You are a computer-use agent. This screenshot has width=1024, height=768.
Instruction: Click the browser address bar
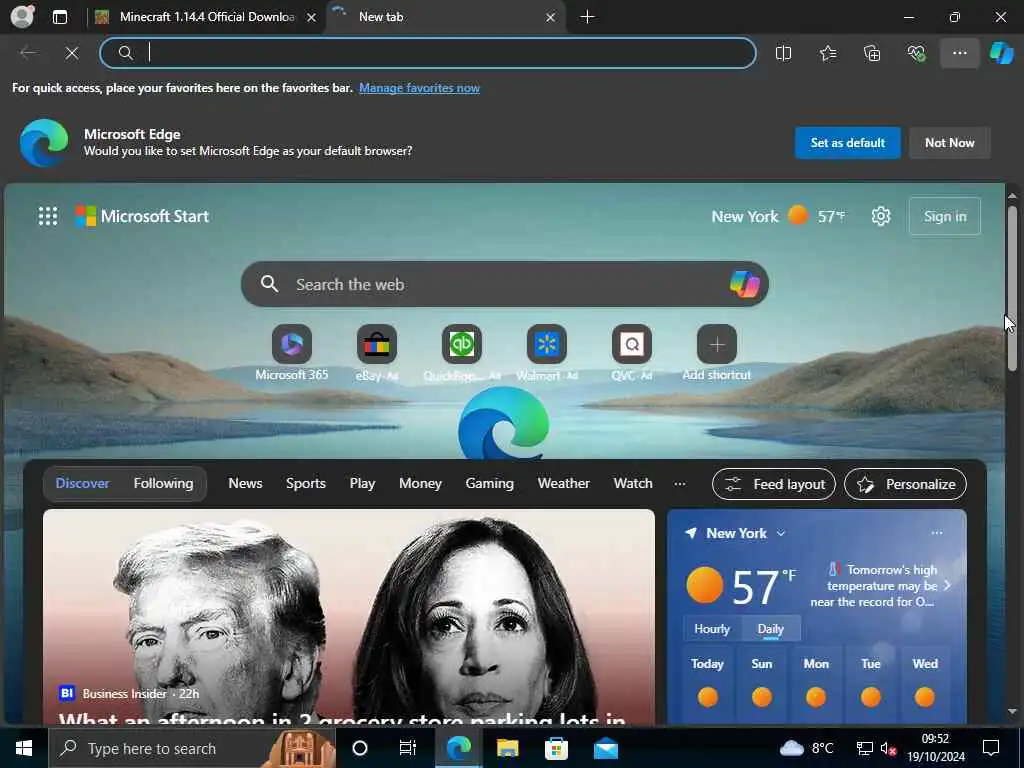(x=428, y=53)
